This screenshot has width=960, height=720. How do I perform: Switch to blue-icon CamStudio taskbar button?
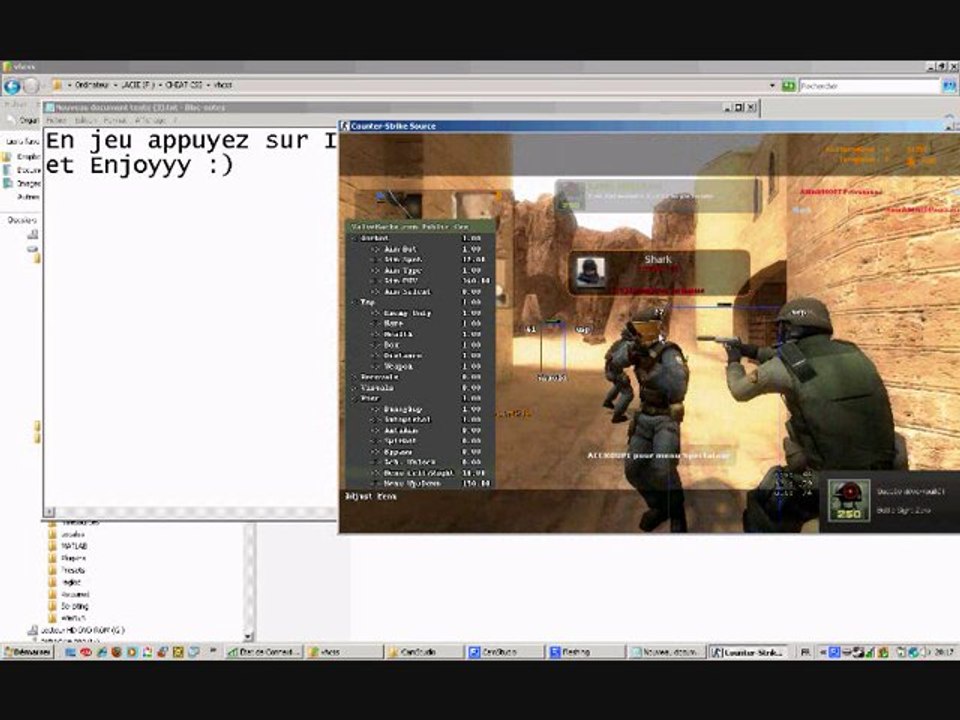pos(504,652)
